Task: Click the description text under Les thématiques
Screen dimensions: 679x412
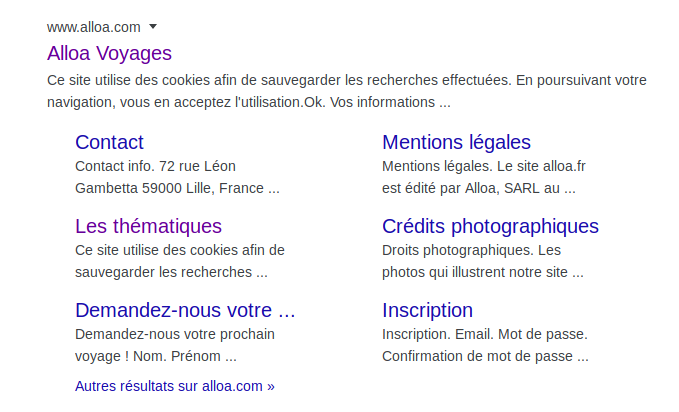Action: (x=180, y=260)
